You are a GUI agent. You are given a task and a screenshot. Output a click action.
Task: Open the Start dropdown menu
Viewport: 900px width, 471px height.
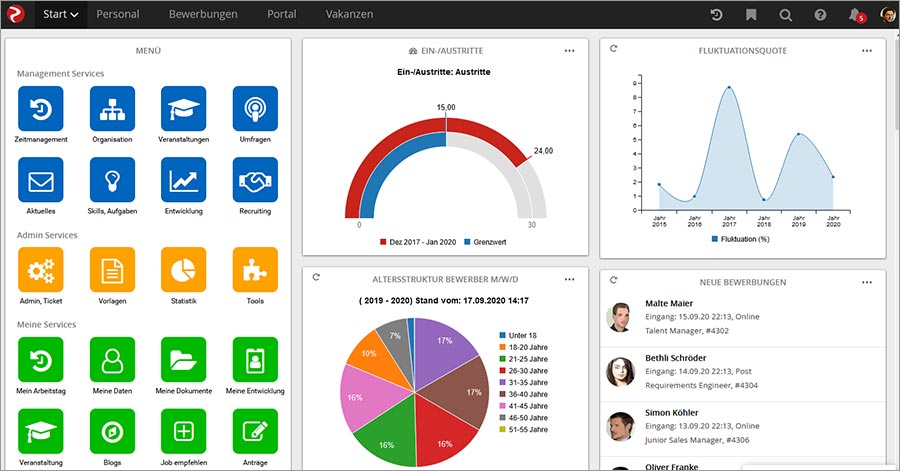(x=60, y=14)
